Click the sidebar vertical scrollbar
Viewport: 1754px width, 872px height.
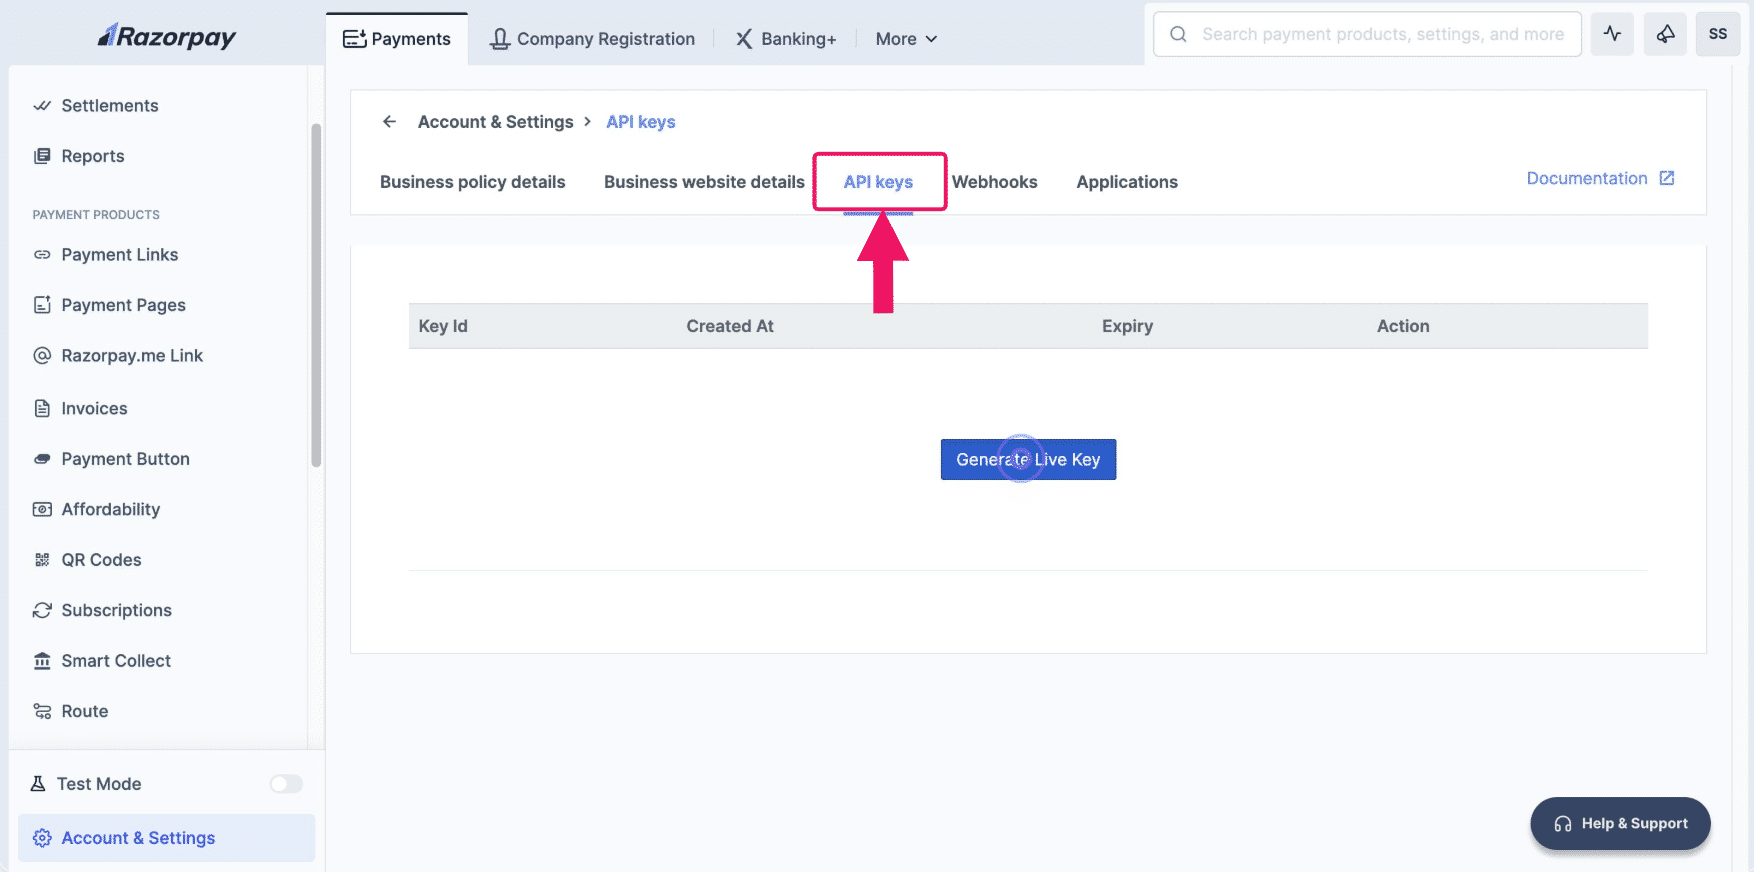[x=316, y=295]
